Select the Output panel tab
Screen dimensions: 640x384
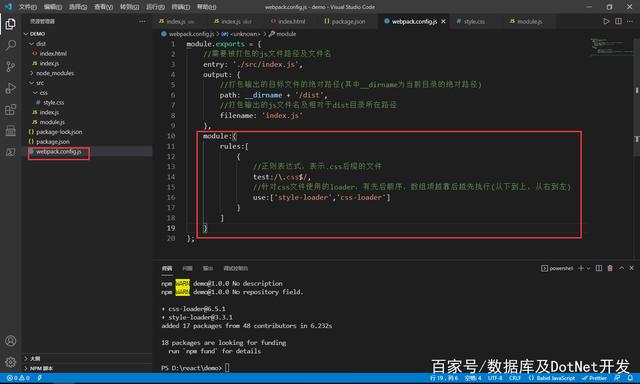[208, 268]
